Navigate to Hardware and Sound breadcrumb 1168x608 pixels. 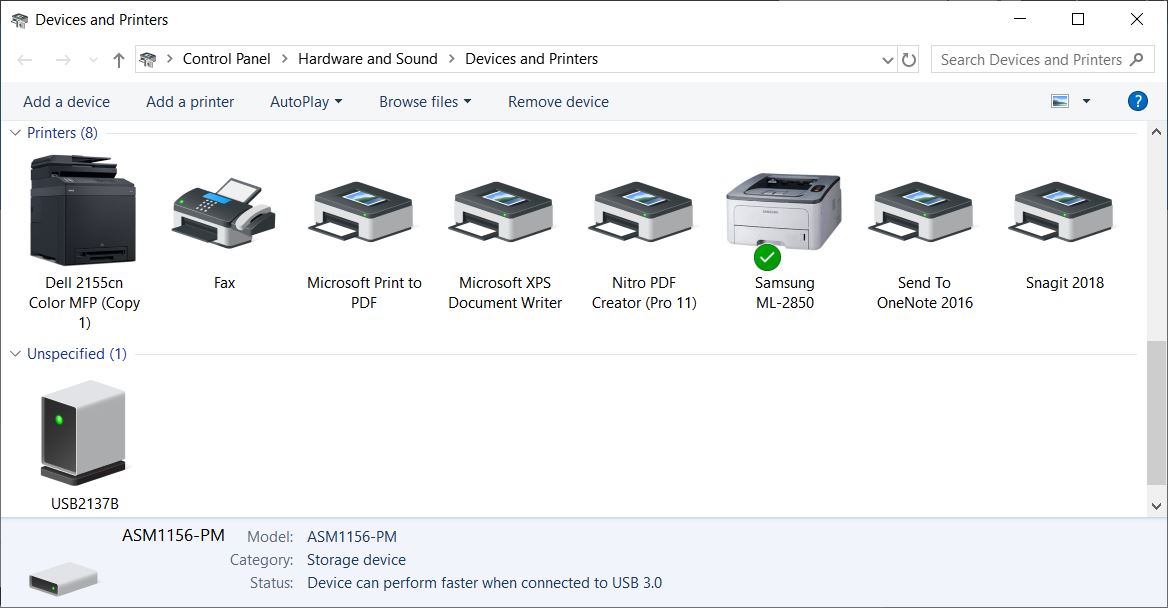click(x=367, y=59)
